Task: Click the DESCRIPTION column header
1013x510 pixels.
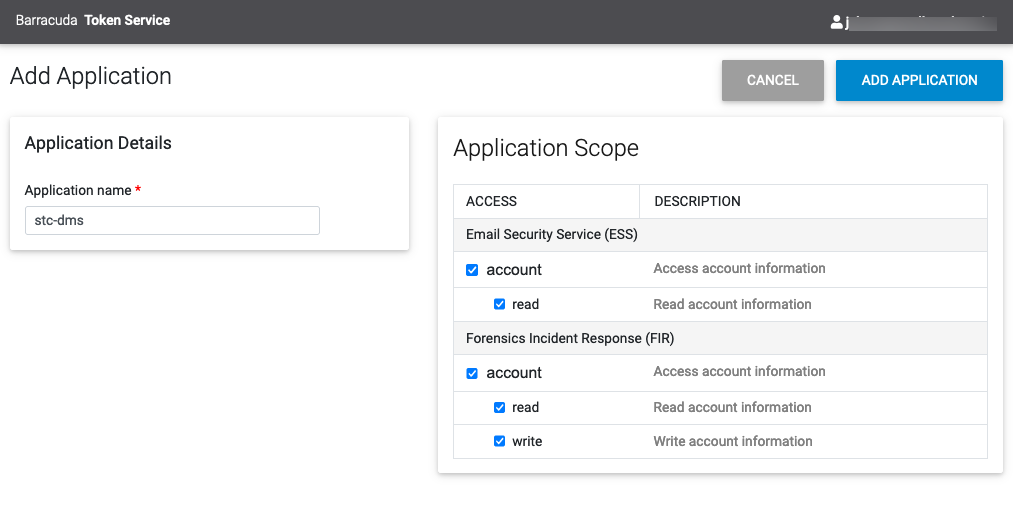Action: point(697,201)
